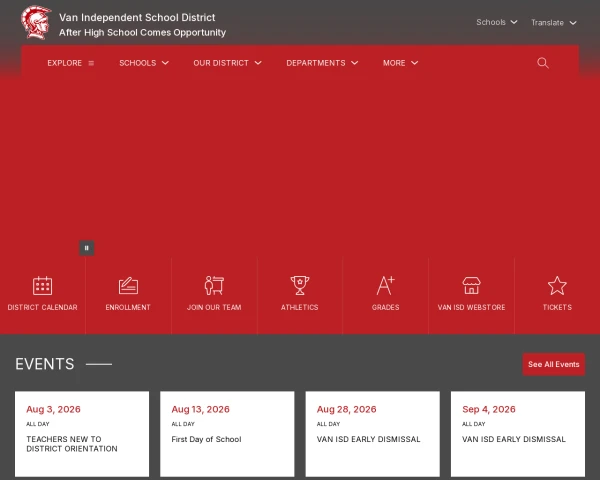Click the EVENTS section heading

pyautogui.click(x=45, y=364)
